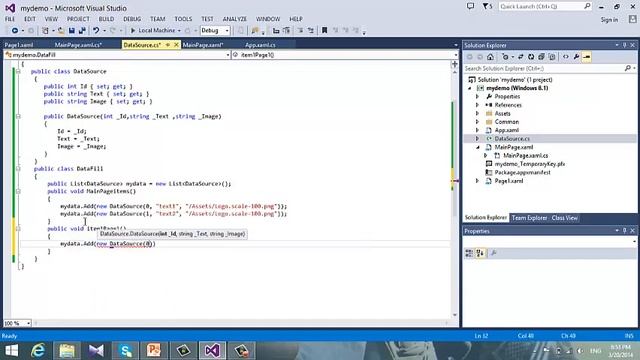
Task: Click Sync with Active Document icon
Action: coord(520,57)
